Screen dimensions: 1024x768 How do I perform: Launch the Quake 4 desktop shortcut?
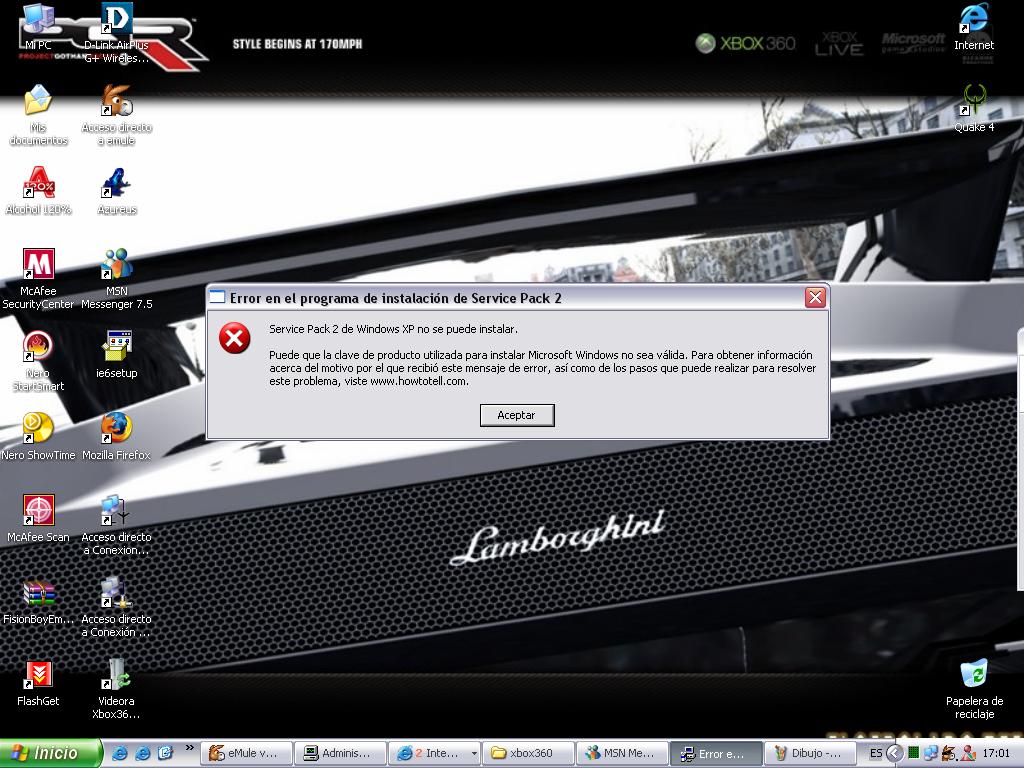[x=974, y=108]
